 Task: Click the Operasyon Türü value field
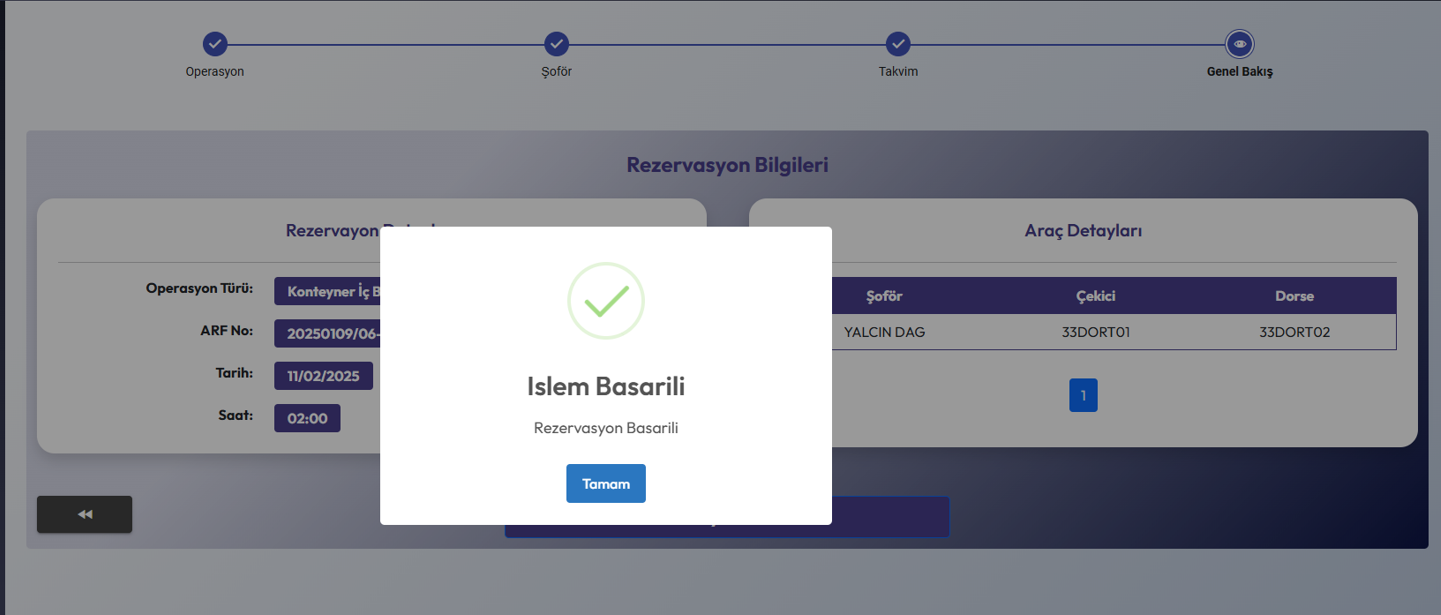pyautogui.click(x=328, y=291)
